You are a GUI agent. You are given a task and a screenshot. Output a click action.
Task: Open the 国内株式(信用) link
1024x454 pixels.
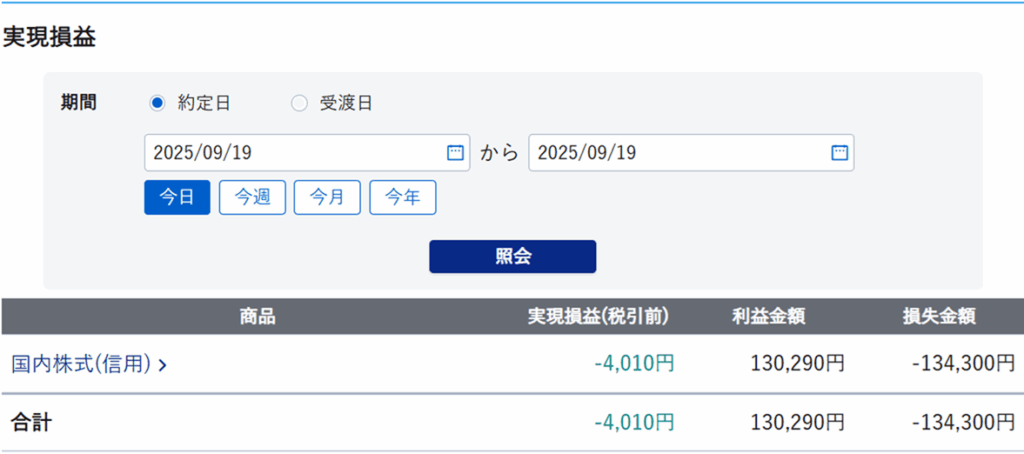tap(81, 364)
